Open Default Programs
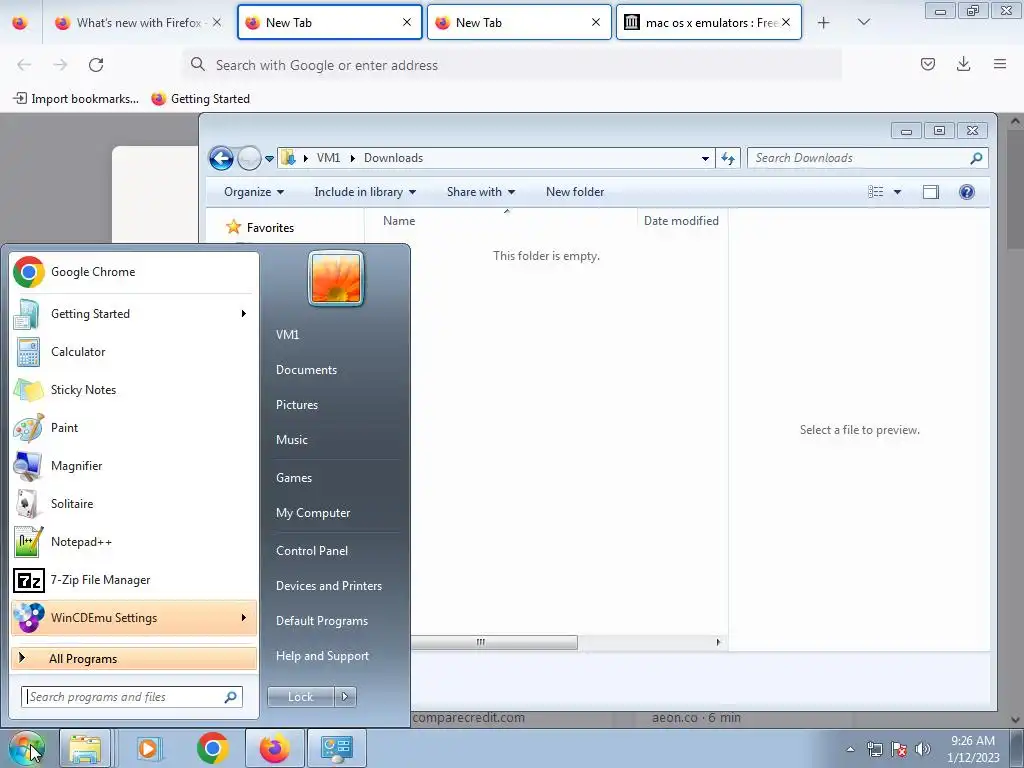Screen dimensions: 1024x768 [x=322, y=621]
